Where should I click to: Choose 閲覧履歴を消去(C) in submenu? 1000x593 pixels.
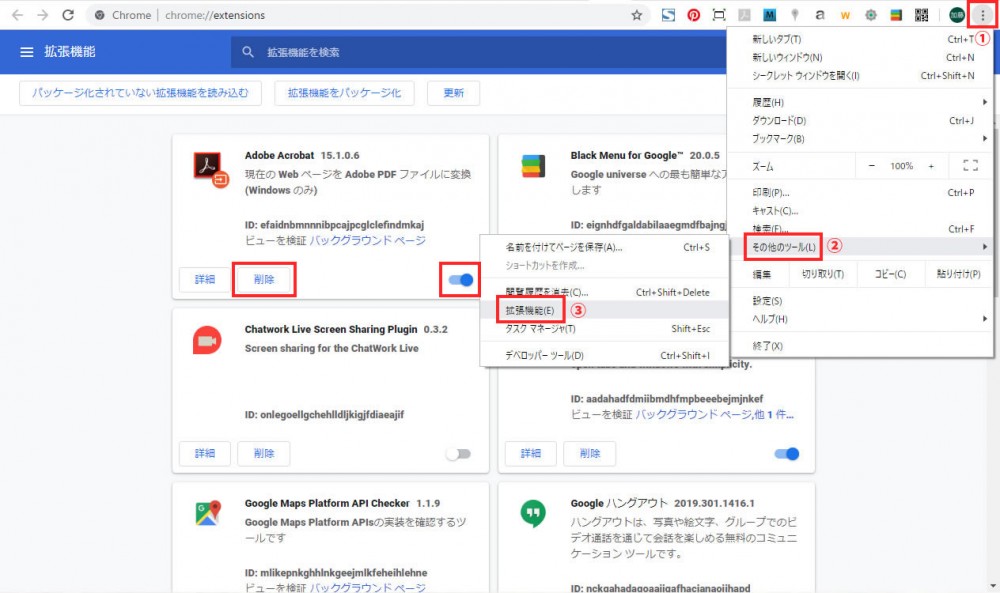point(605,293)
